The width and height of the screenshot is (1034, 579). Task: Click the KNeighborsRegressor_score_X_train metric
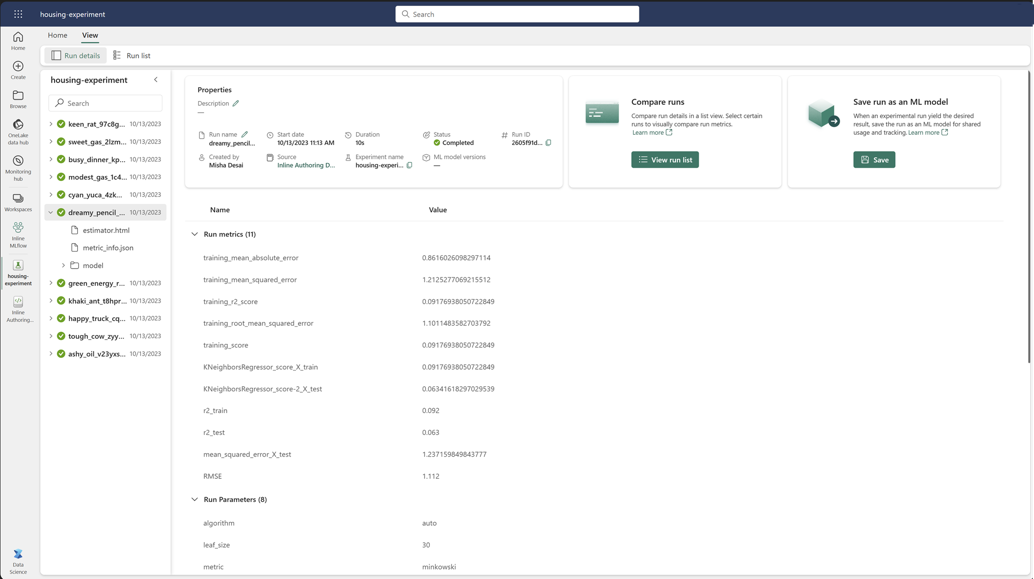click(260, 367)
